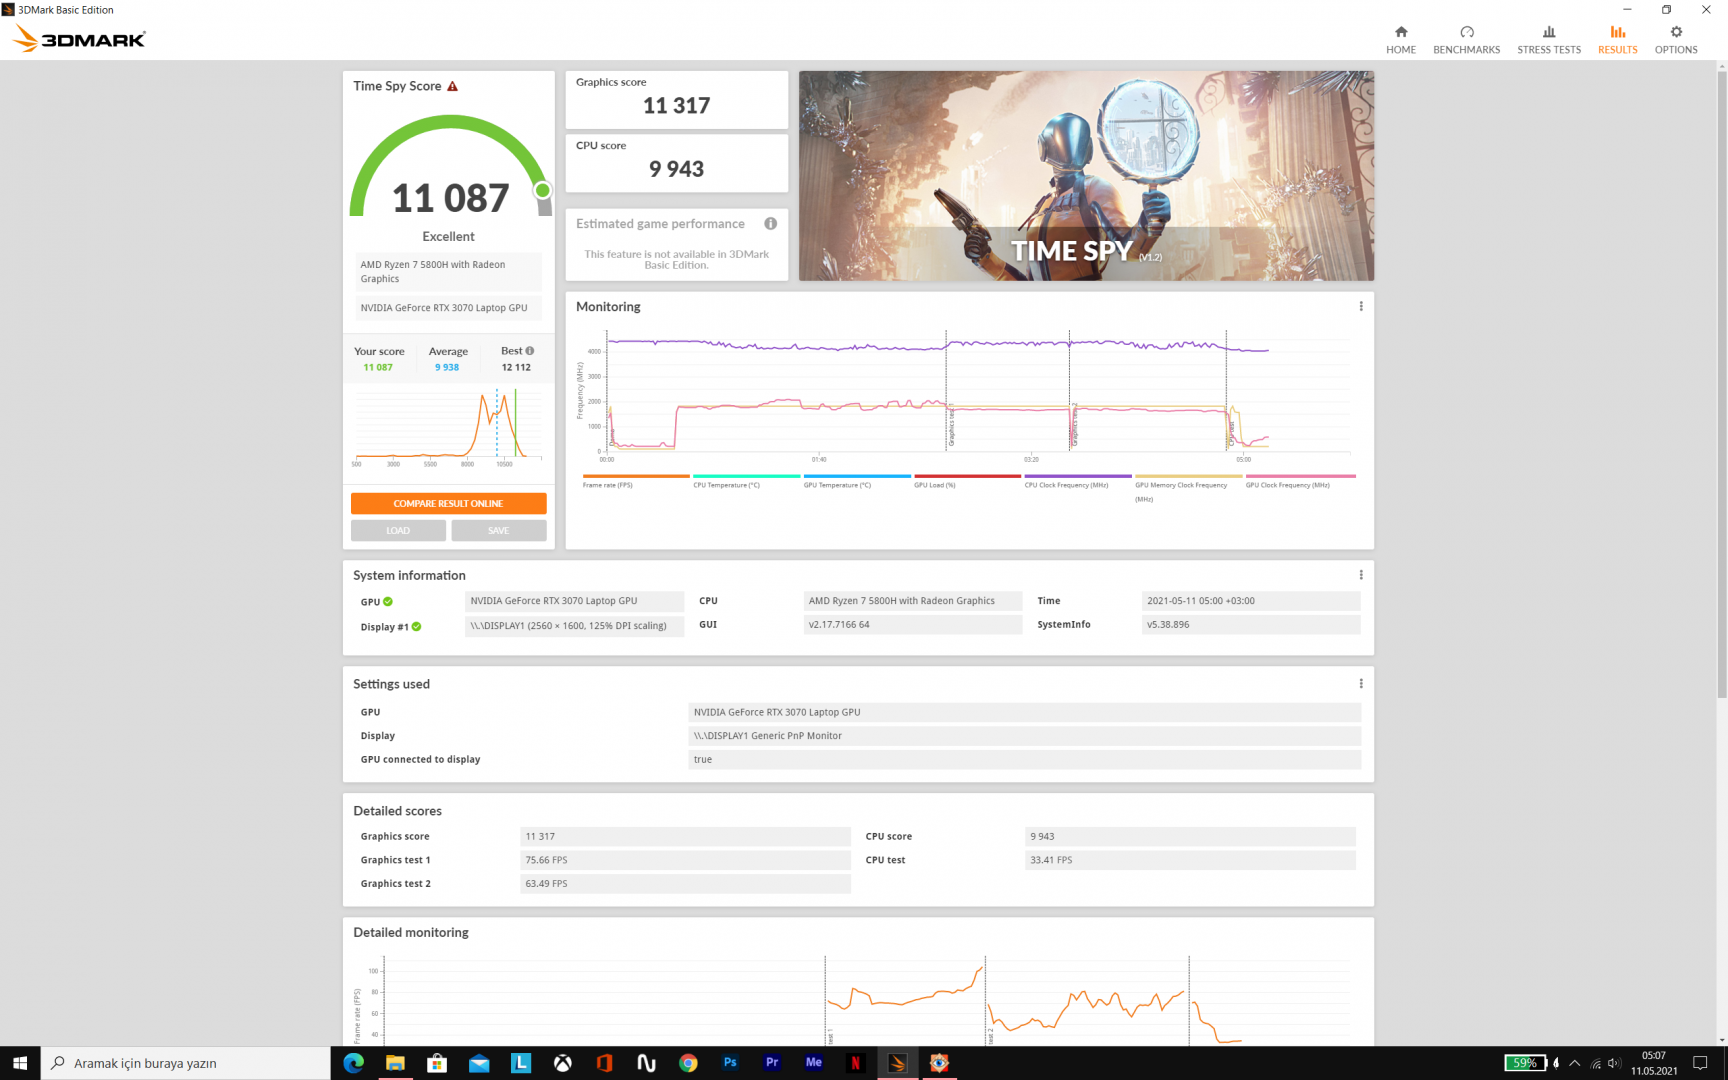Open the Xbox app from the taskbar
This screenshot has height=1080, width=1728.
click(x=563, y=1063)
